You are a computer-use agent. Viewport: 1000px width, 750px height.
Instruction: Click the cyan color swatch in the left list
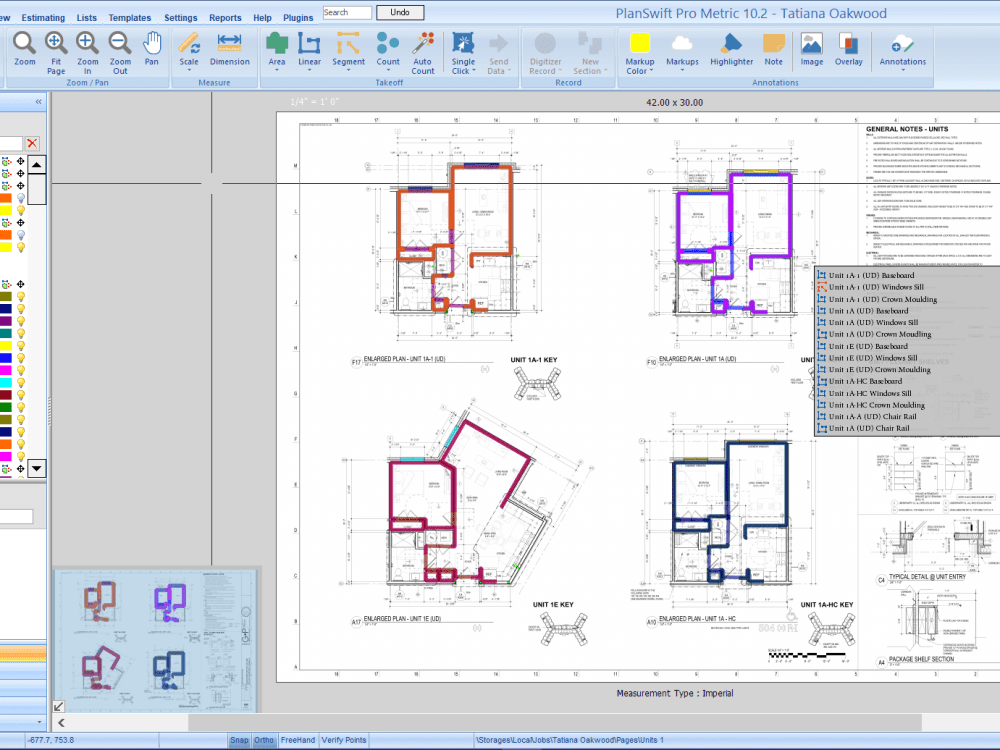(x=6, y=383)
